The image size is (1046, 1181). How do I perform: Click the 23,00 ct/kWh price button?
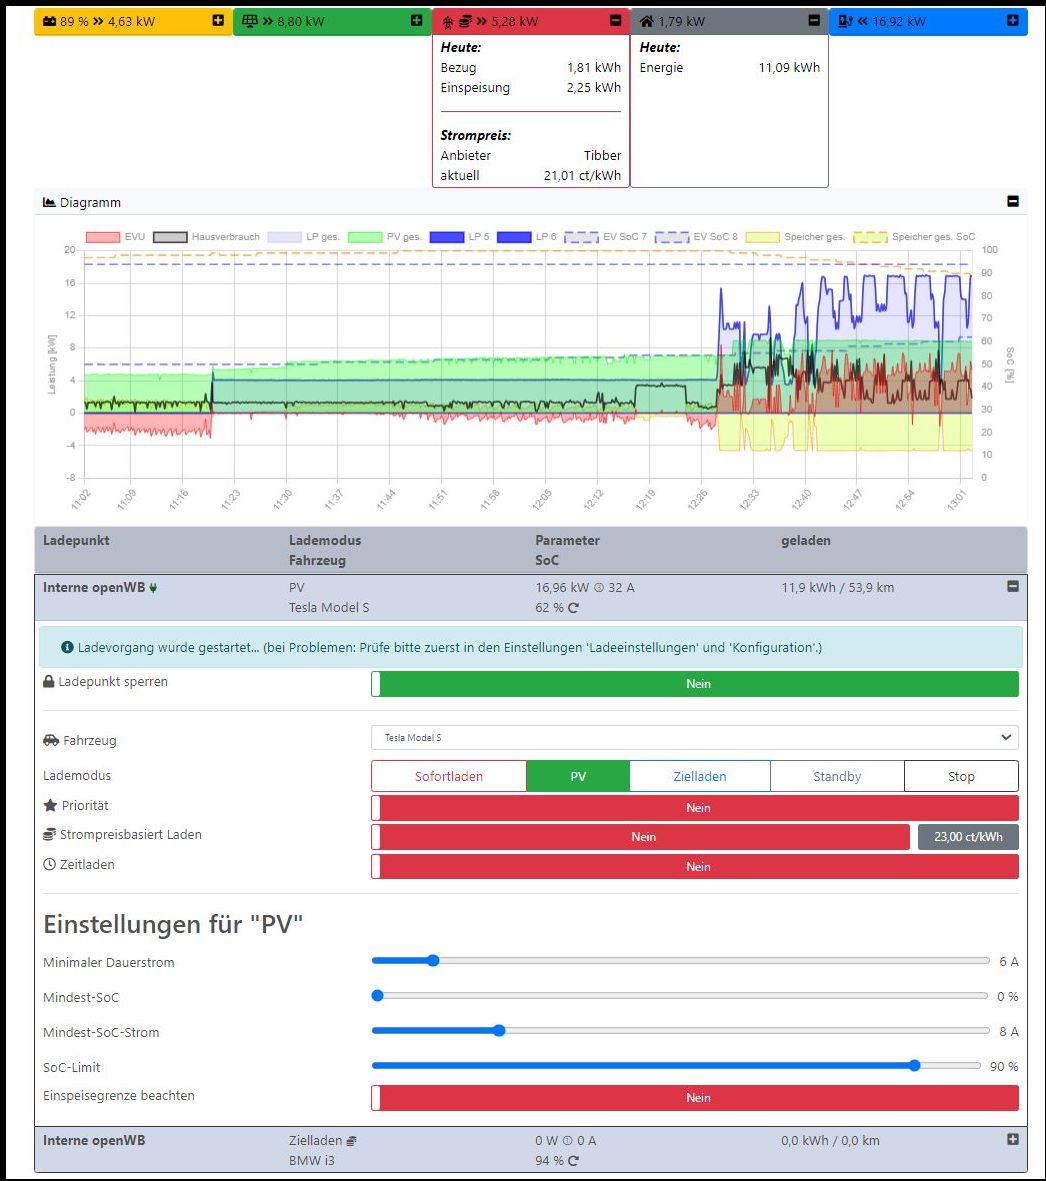967,837
